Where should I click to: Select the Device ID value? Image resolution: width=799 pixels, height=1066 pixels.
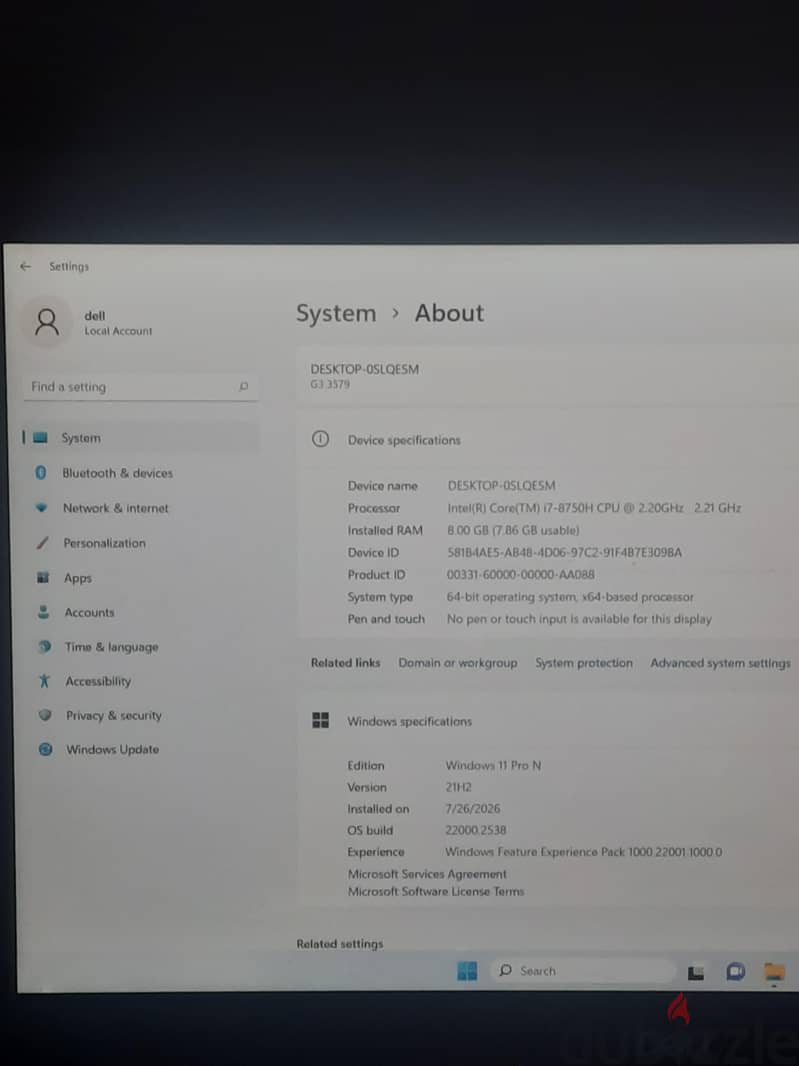pyautogui.click(x=564, y=553)
